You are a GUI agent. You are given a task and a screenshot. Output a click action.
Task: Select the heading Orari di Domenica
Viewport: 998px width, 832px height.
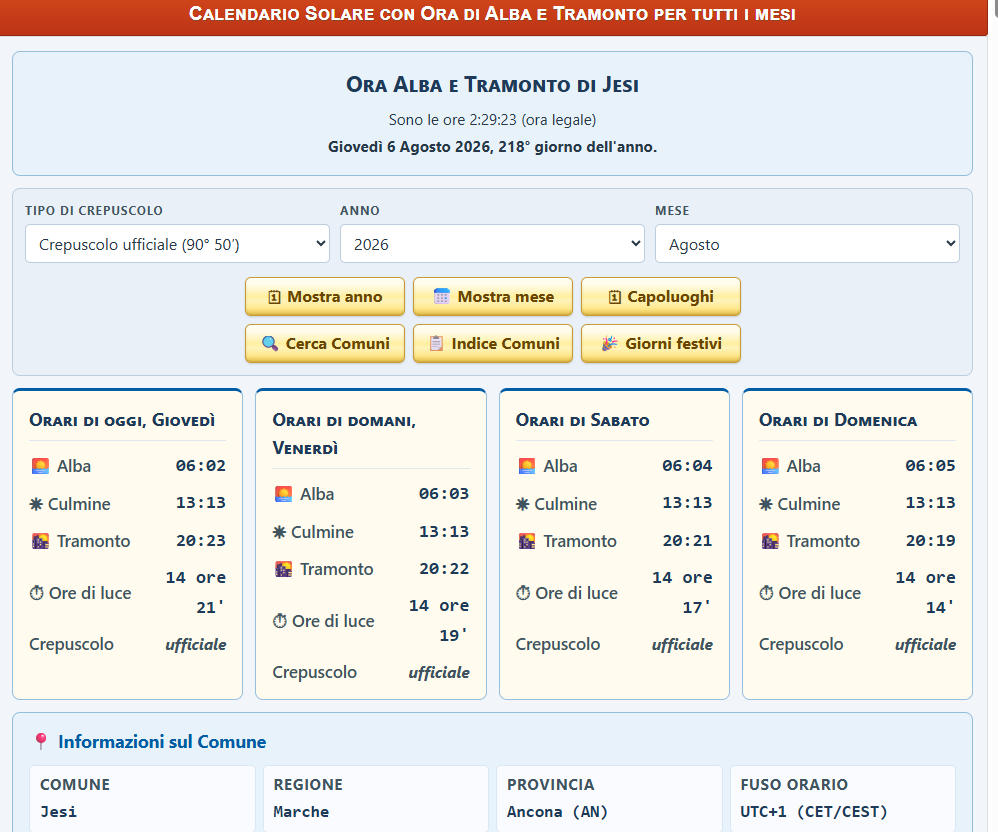838,420
